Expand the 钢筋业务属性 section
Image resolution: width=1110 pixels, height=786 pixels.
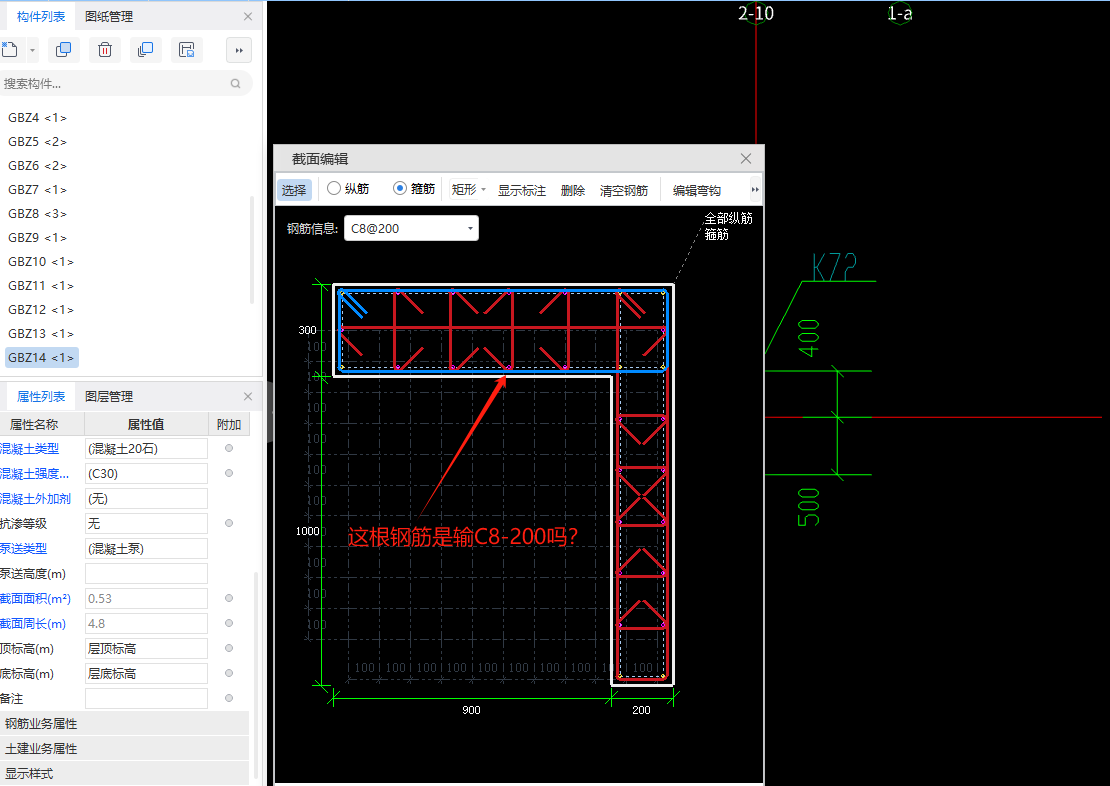(x=42, y=723)
